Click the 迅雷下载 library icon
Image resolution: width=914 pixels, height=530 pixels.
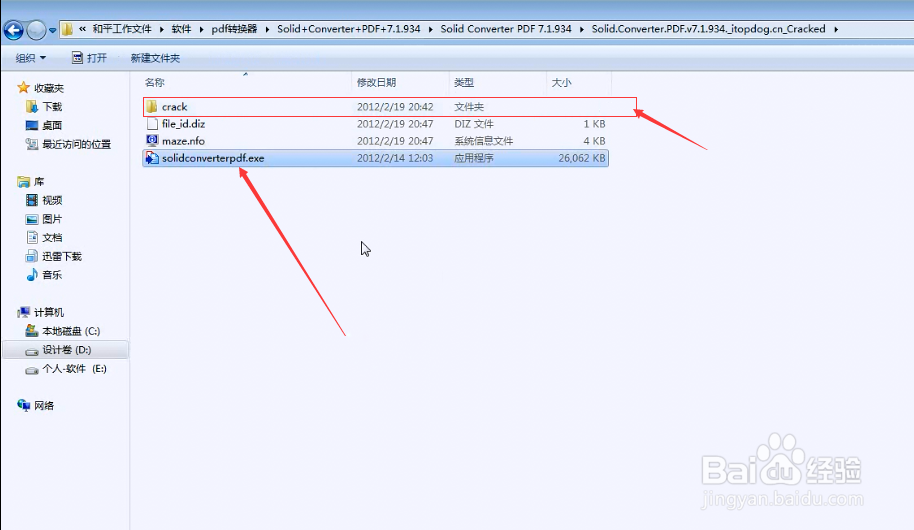[32, 256]
